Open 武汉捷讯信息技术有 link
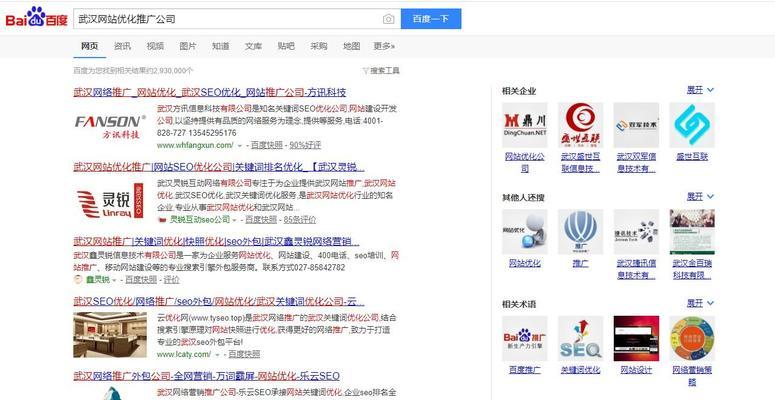The width and height of the screenshot is (775, 400). coord(637,269)
